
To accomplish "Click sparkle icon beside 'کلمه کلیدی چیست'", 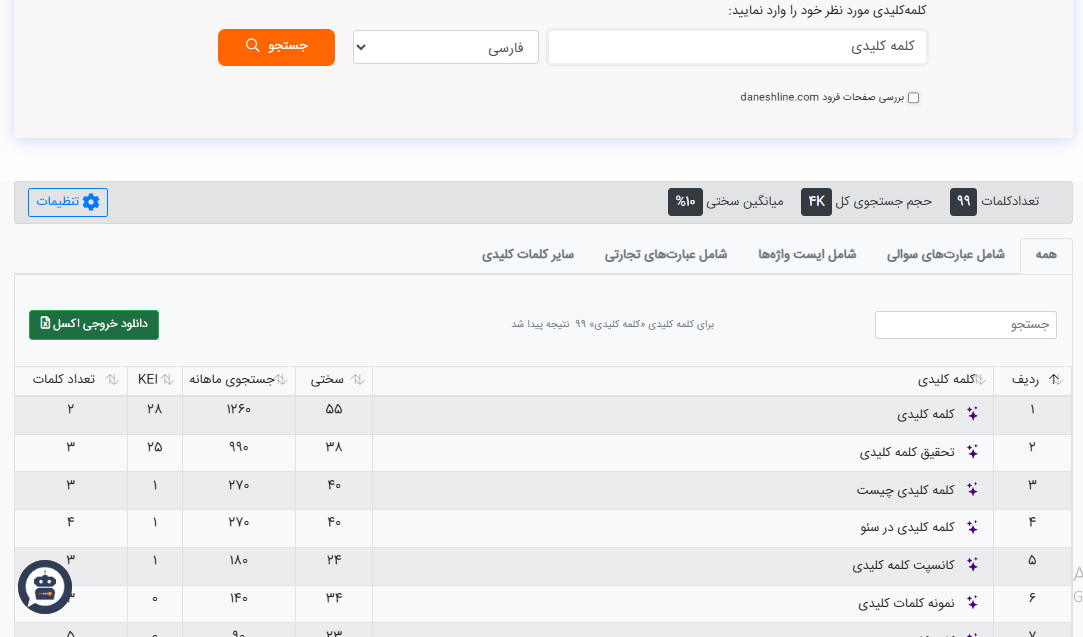I will point(971,490).
